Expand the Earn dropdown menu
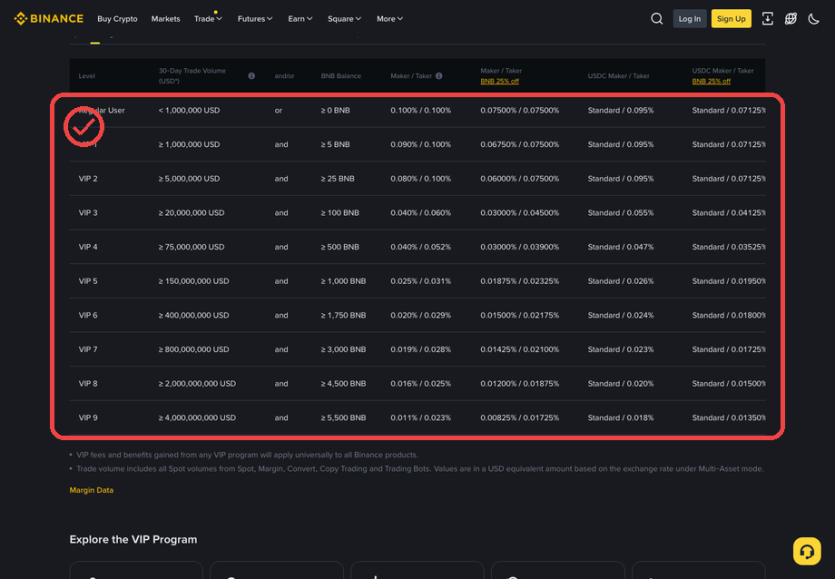 click(x=300, y=19)
